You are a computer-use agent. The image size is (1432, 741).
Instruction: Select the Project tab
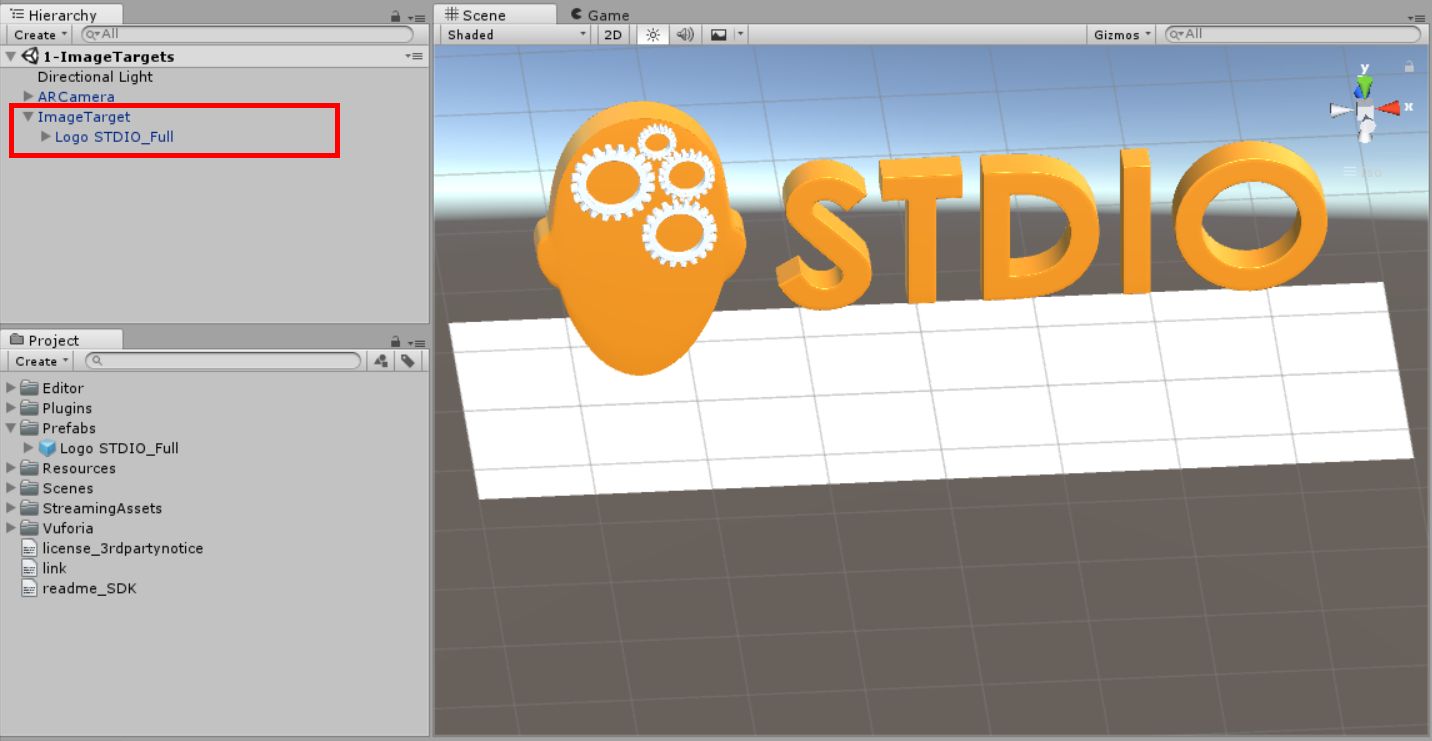[62, 340]
